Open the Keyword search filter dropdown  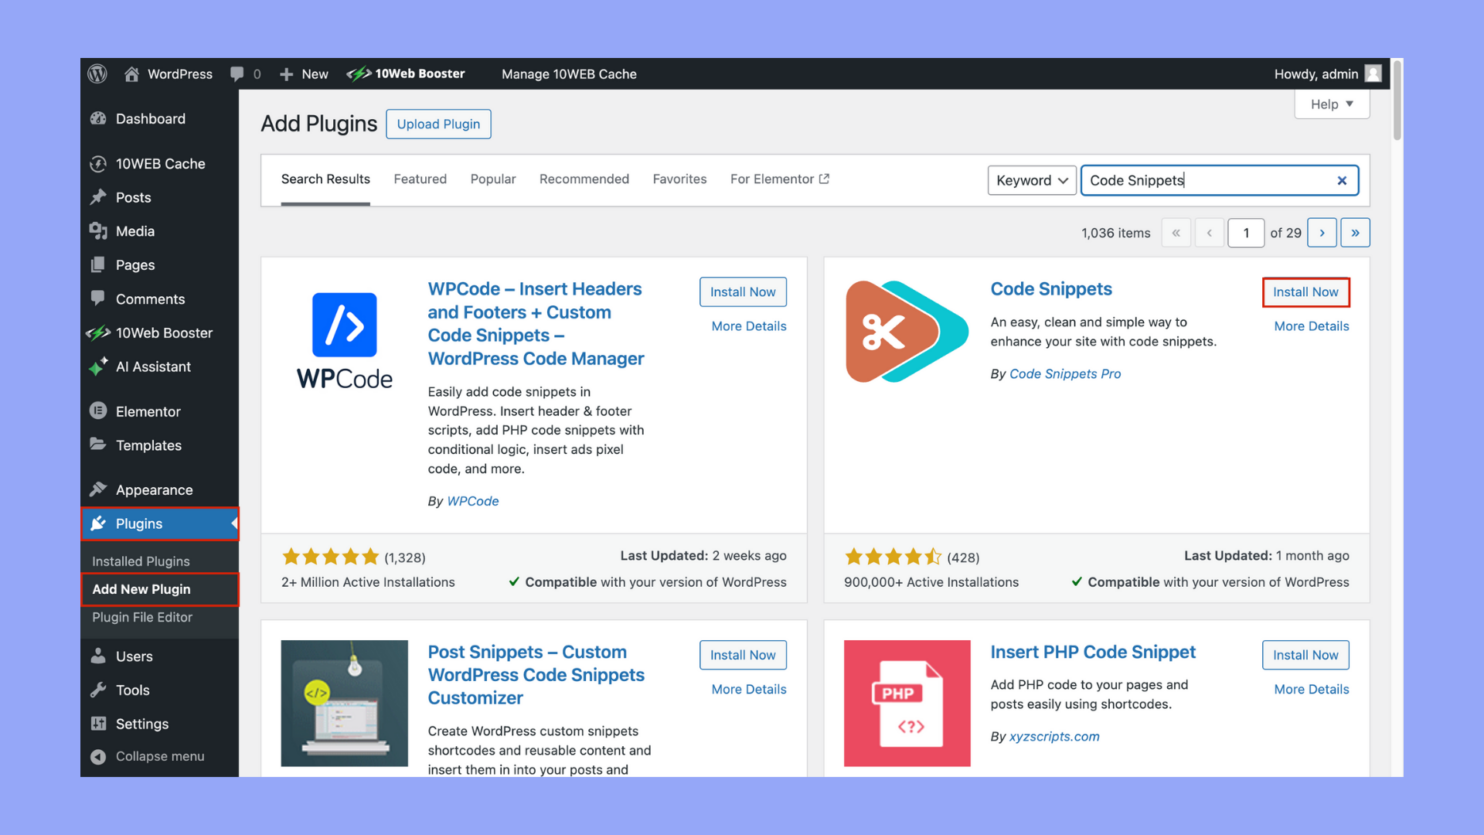pos(1031,180)
